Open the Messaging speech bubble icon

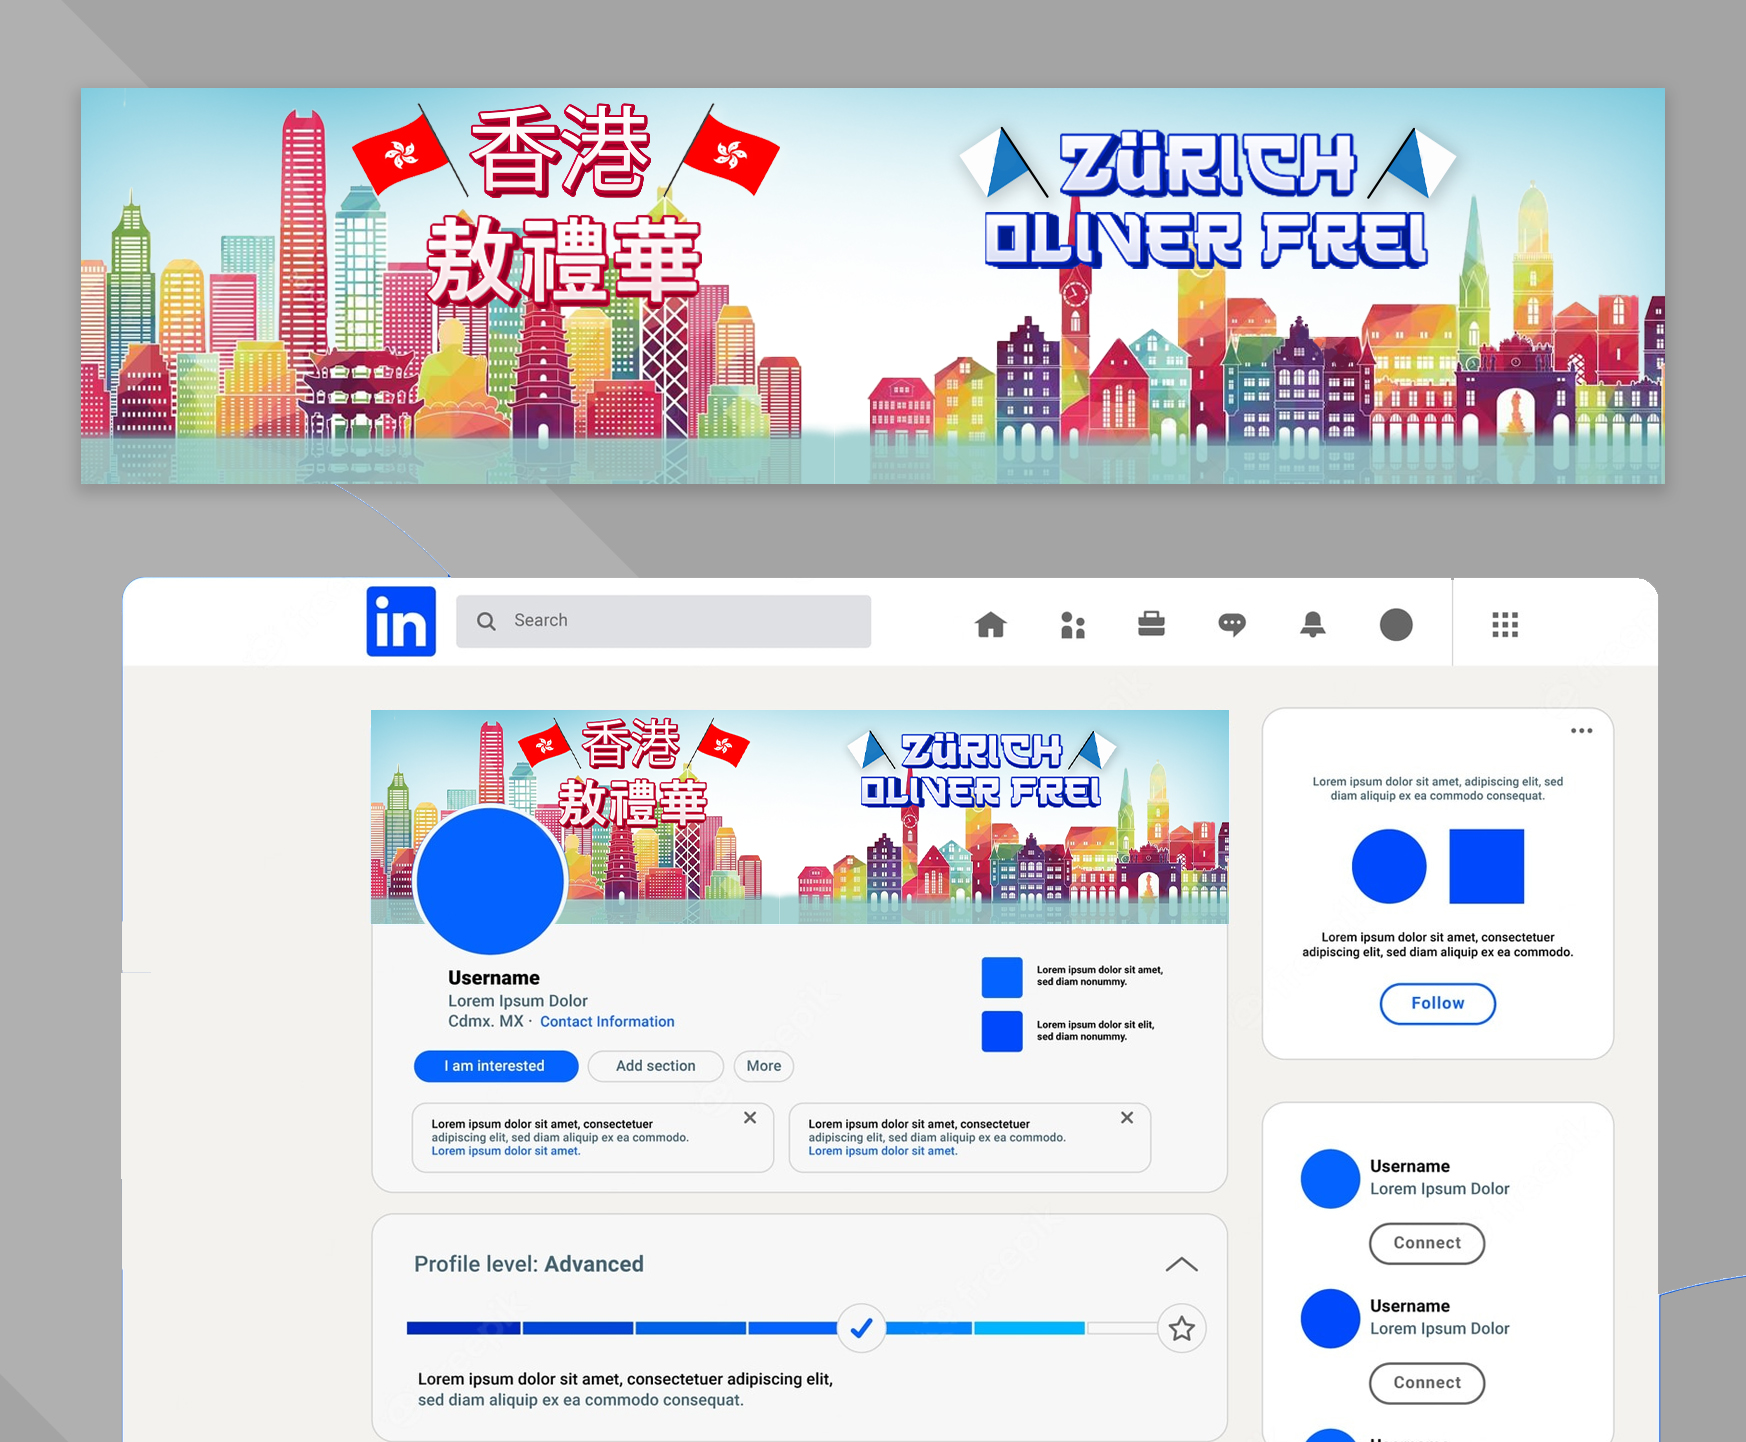1232,625
